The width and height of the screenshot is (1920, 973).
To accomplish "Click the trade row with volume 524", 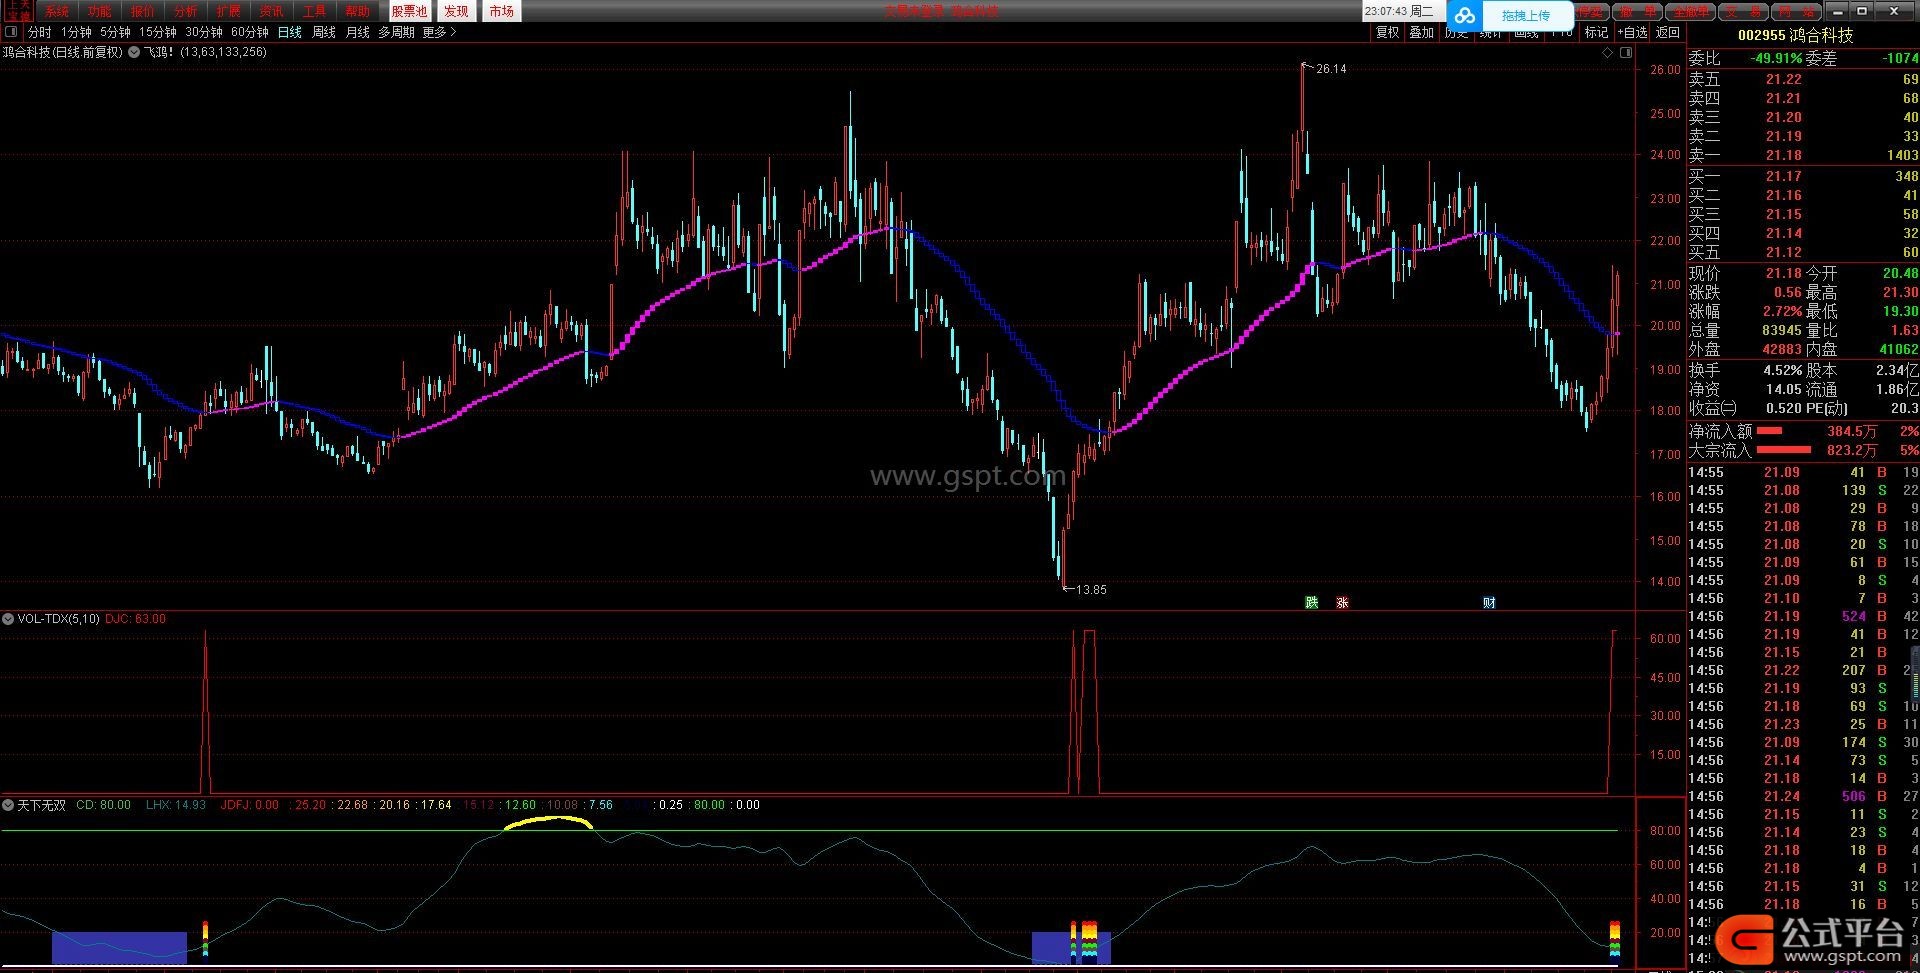I will tap(1803, 617).
